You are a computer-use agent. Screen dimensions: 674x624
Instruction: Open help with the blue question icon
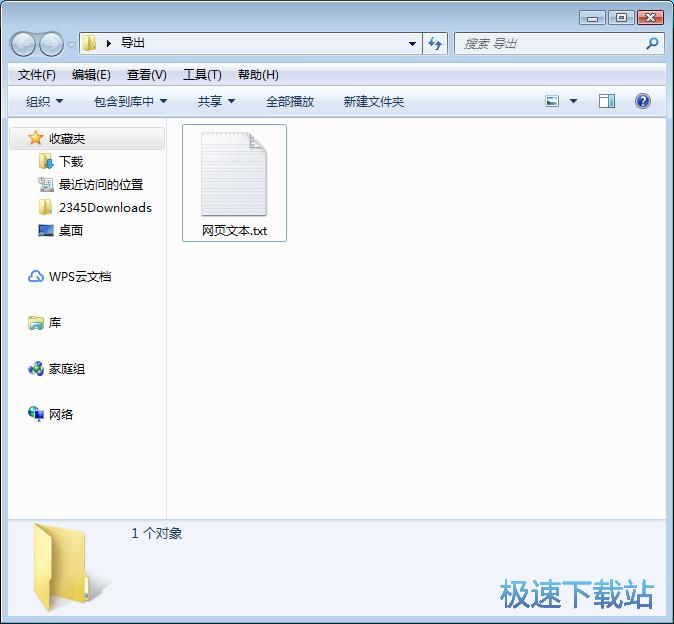pyautogui.click(x=642, y=101)
